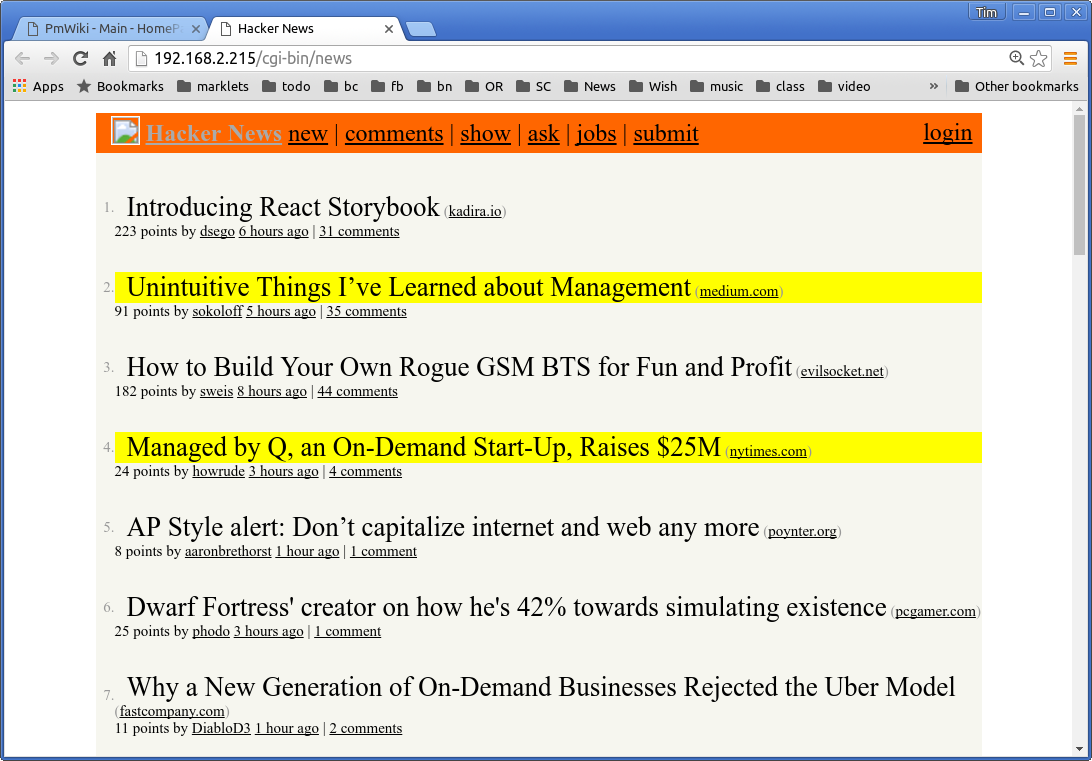
Task: Open the 'submit' navigation link
Action: (666, 133)
